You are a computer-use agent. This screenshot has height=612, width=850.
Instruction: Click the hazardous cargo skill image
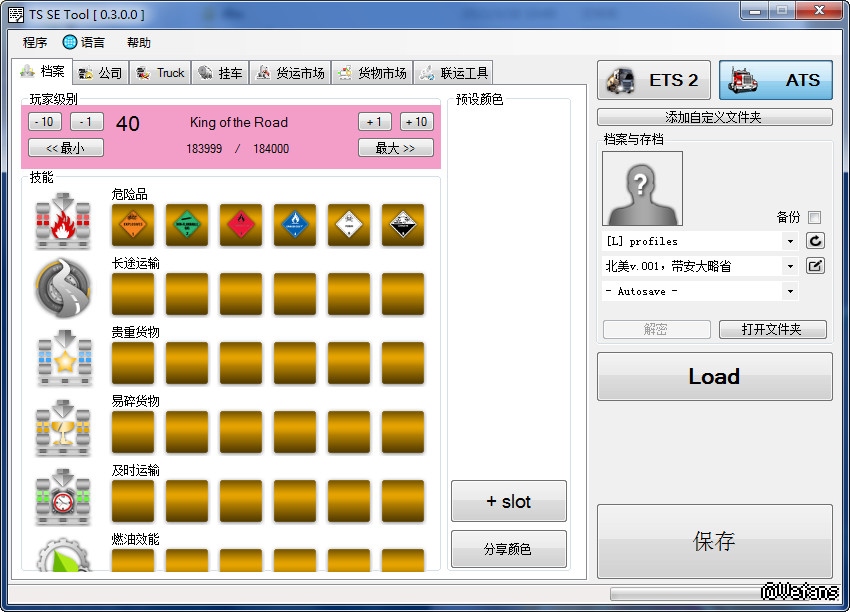pos(63,221)
